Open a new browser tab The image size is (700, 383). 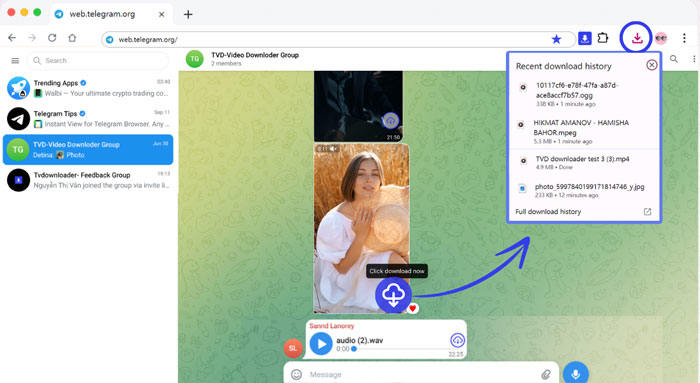188,14
